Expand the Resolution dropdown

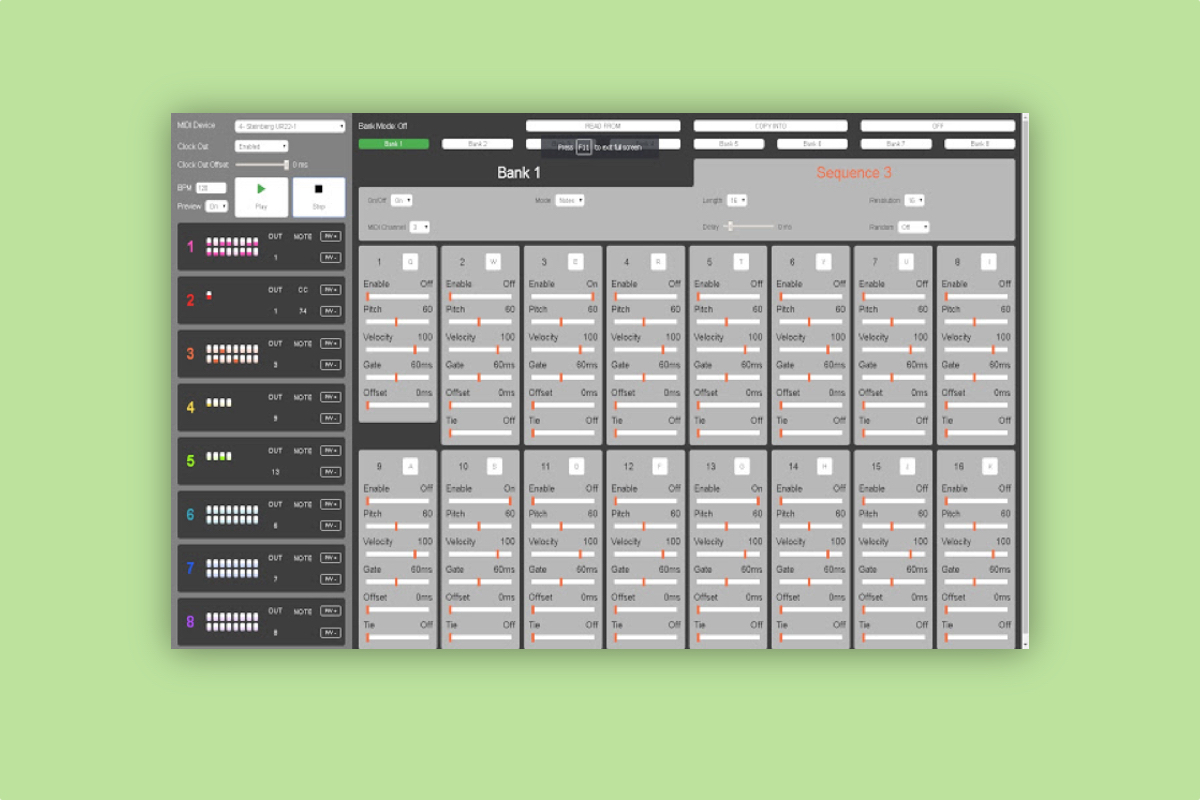click(x=913, y=200)
